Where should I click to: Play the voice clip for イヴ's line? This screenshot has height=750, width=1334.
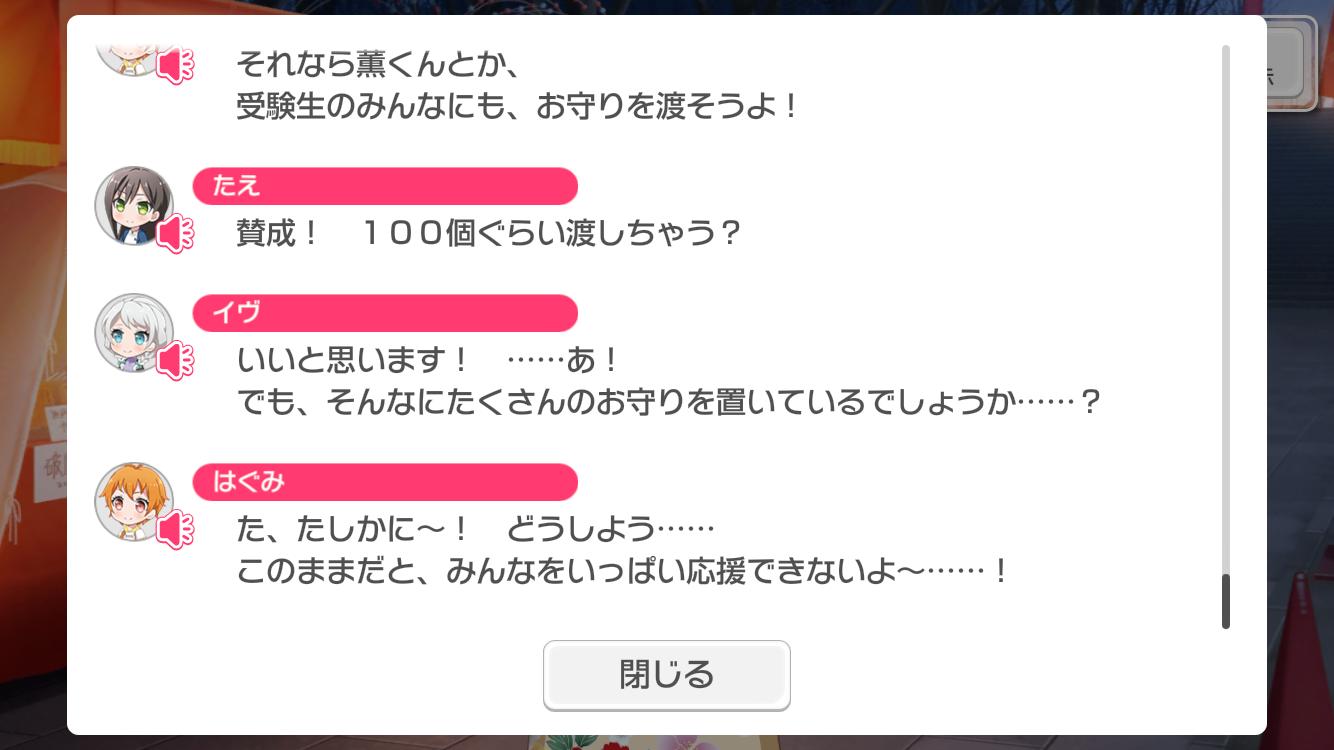pos(177,360)
